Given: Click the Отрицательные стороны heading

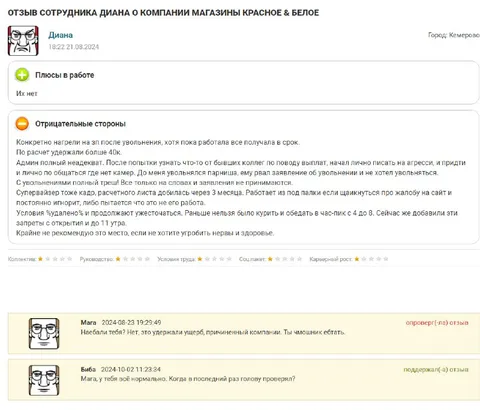Looking at the screenshot, I should (80, 124).
